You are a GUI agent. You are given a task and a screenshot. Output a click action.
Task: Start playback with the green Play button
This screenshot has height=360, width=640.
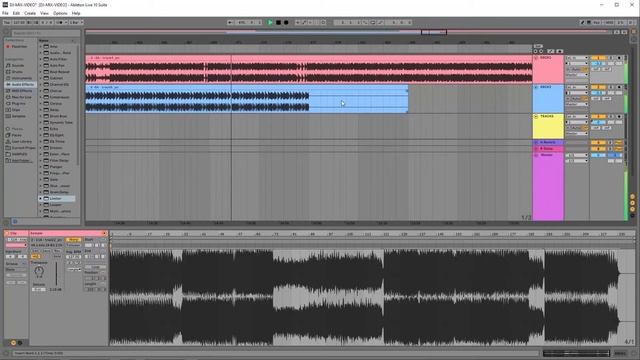point(270,22)
